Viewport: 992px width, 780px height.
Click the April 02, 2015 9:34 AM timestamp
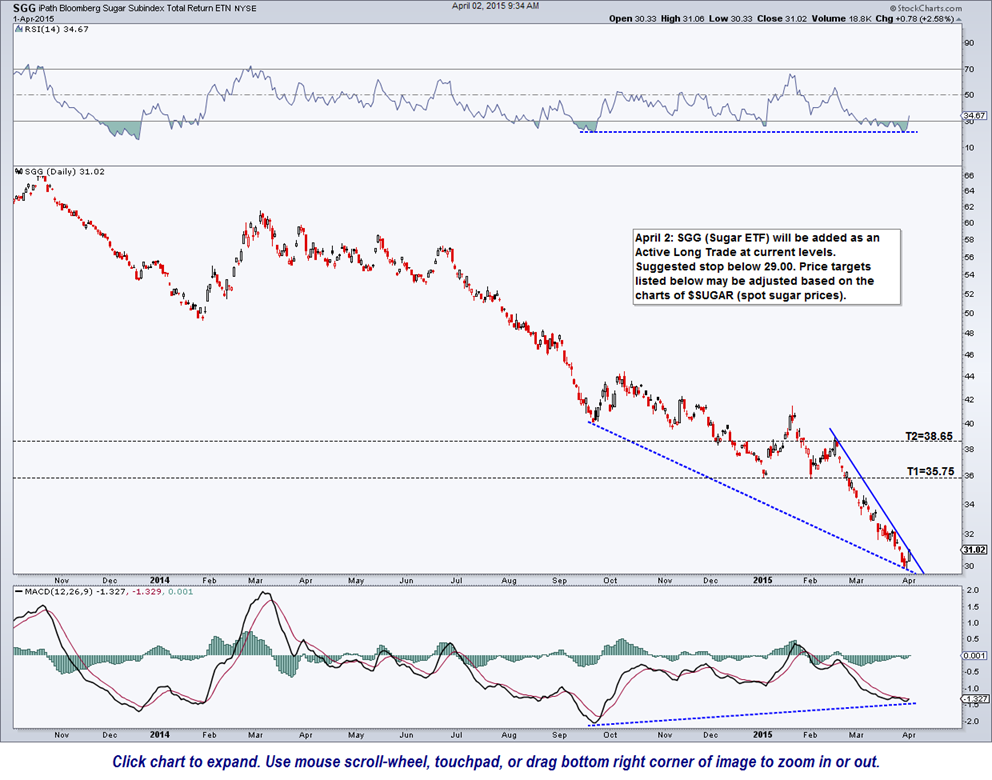tap(496, 6)
